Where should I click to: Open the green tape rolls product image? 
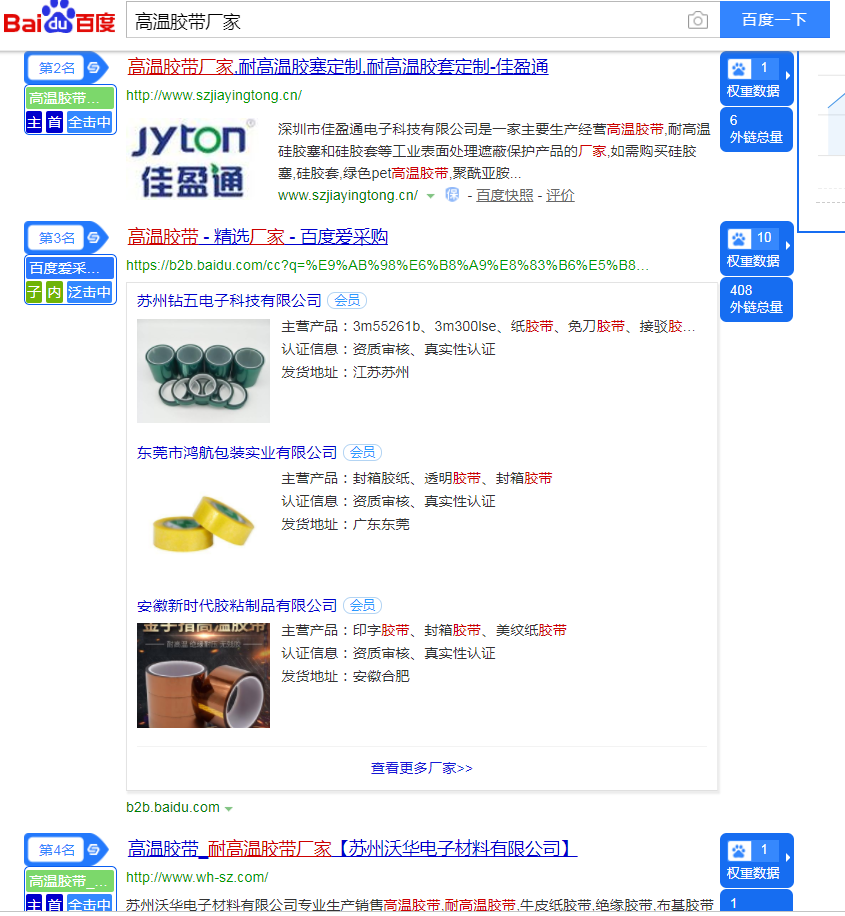coord(203,371)
